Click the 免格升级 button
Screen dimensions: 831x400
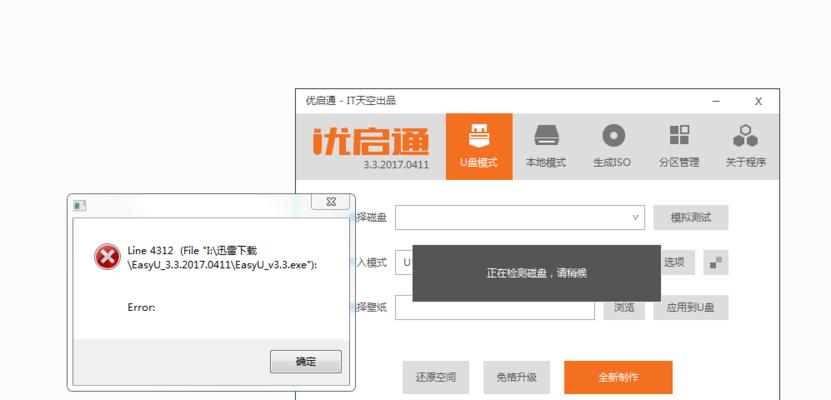(516, 377)
